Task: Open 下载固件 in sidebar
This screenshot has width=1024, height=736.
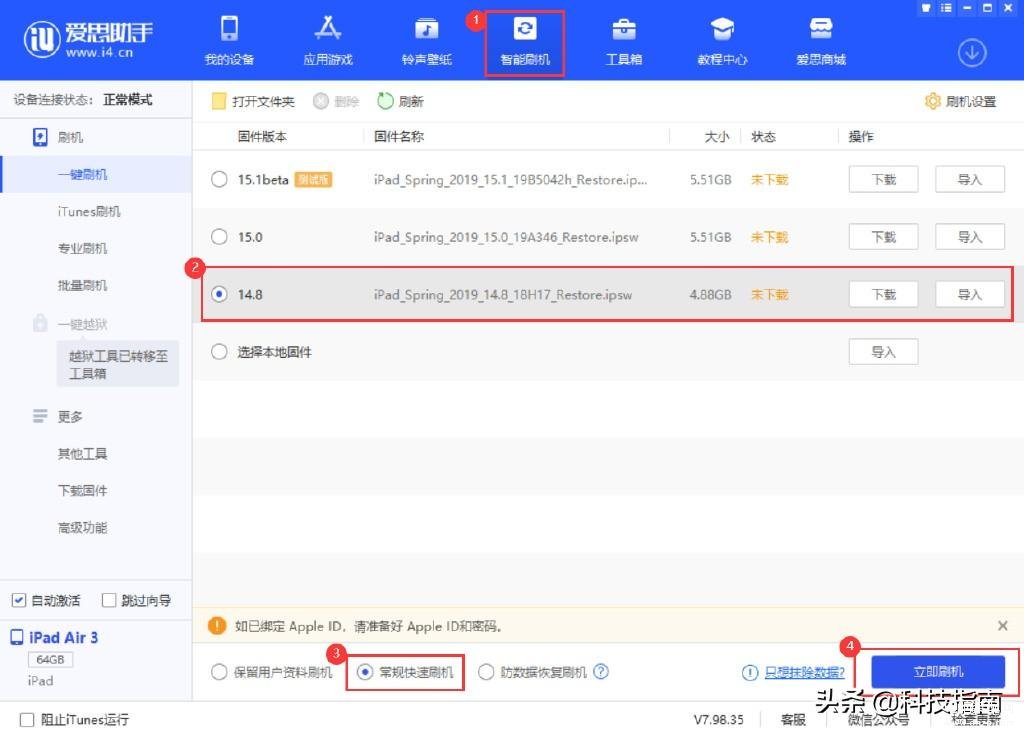Action: 82,490
